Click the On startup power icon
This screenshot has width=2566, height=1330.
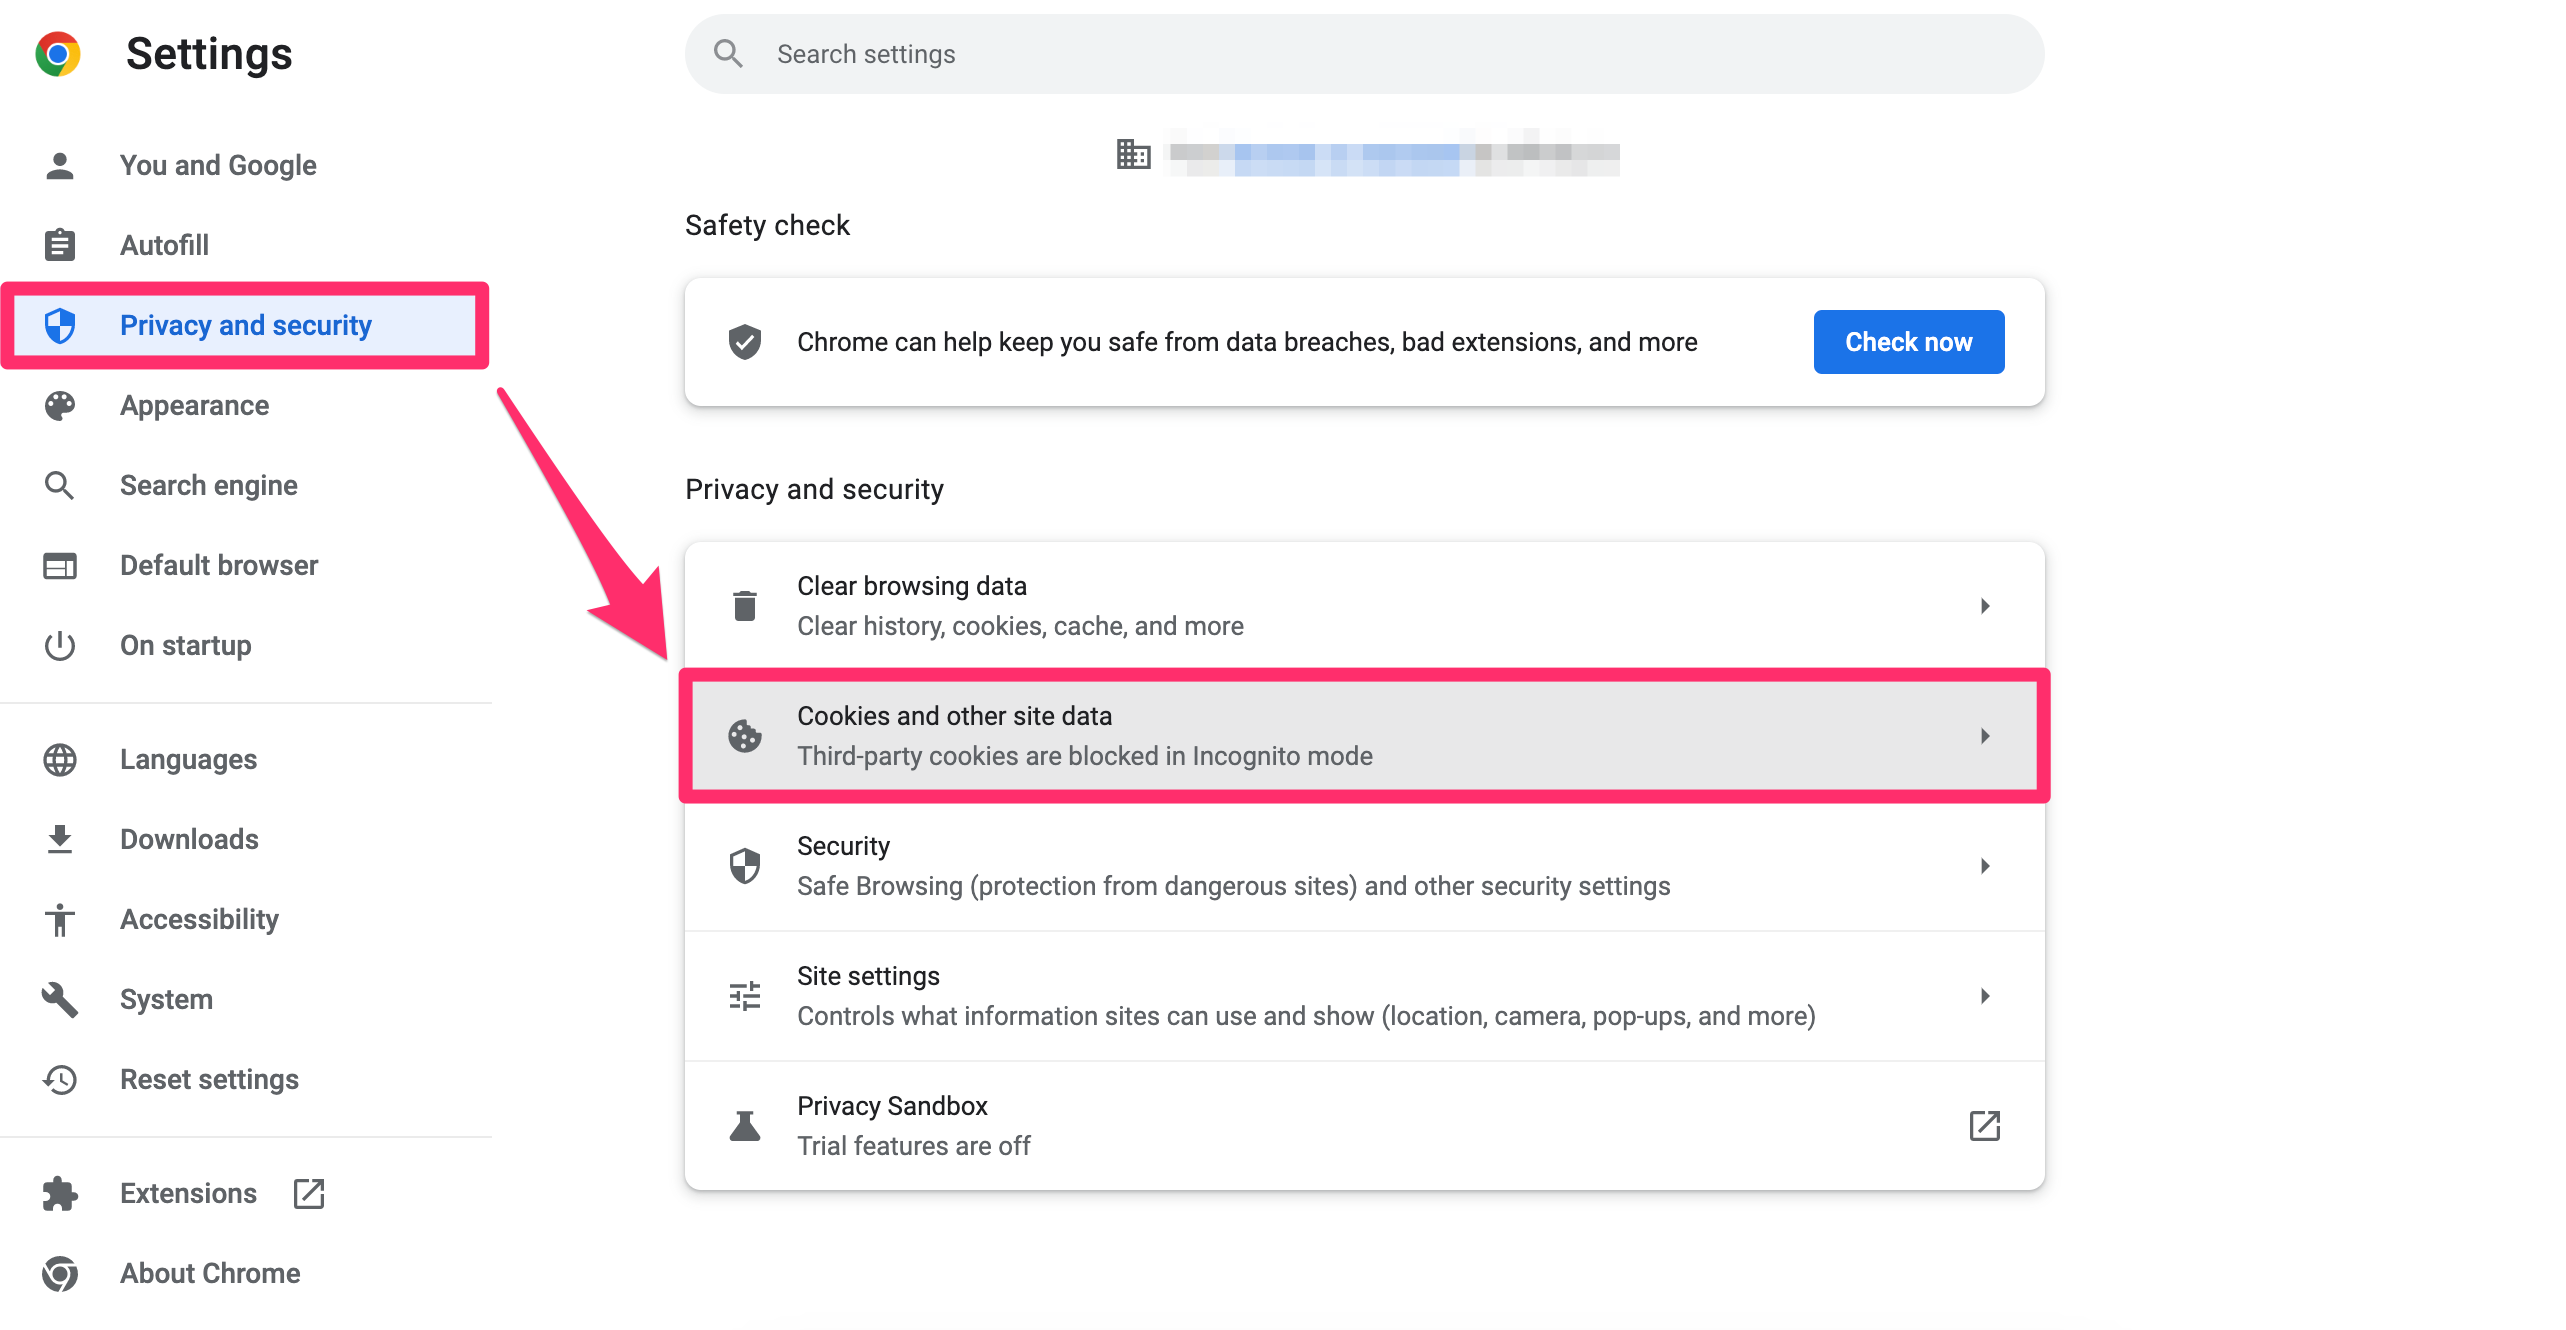tap(60, 645)
